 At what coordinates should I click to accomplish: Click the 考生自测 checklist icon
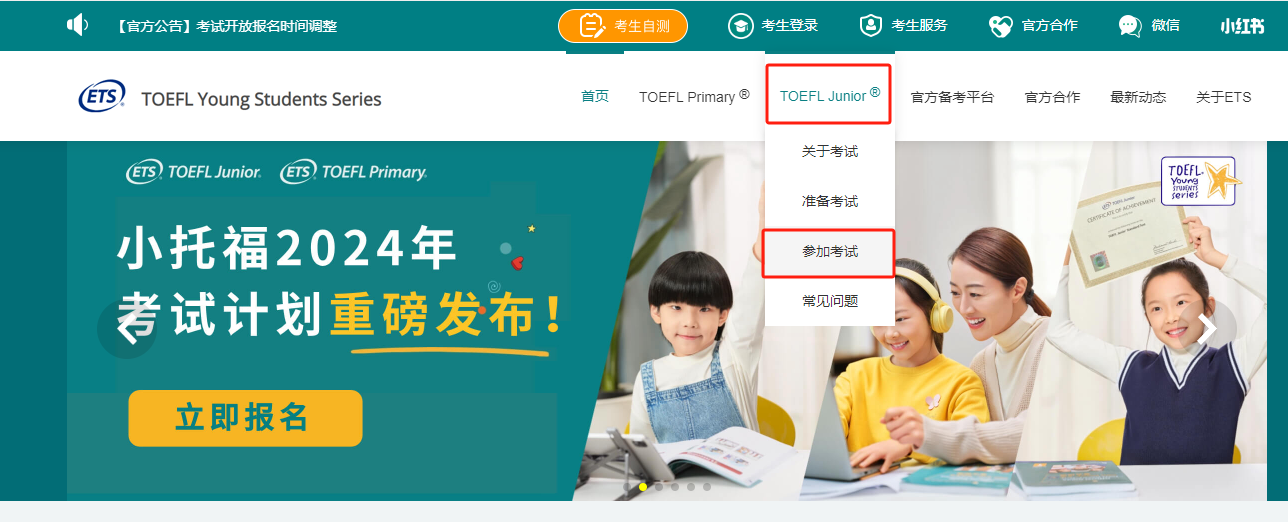(x=593, y=26)
